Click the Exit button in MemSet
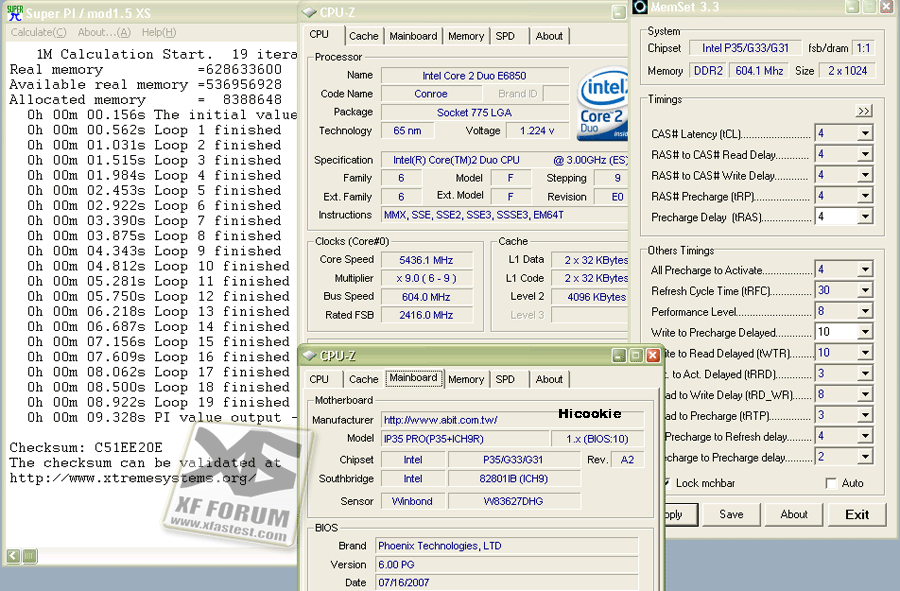 click(x=857, y=515)
